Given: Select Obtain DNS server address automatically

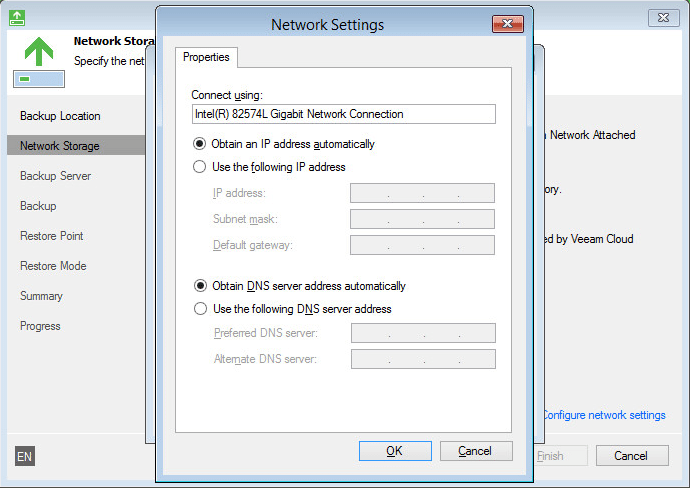Looking at the screenshot, I should tap(200, 286).
